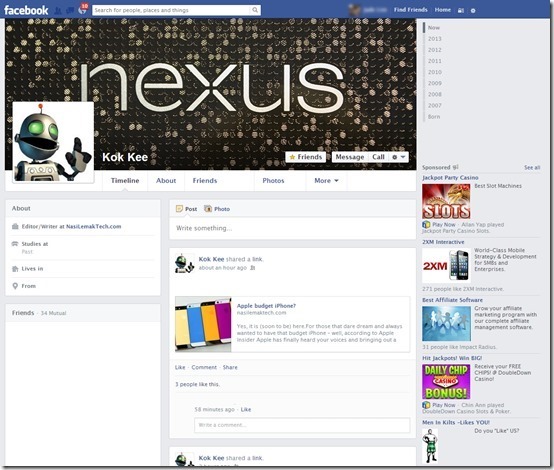Click Apple budget iPhone link thumbnail
The width and height of the screenshot is (554, 470).
pyautogui.click(x=203, y=324)
